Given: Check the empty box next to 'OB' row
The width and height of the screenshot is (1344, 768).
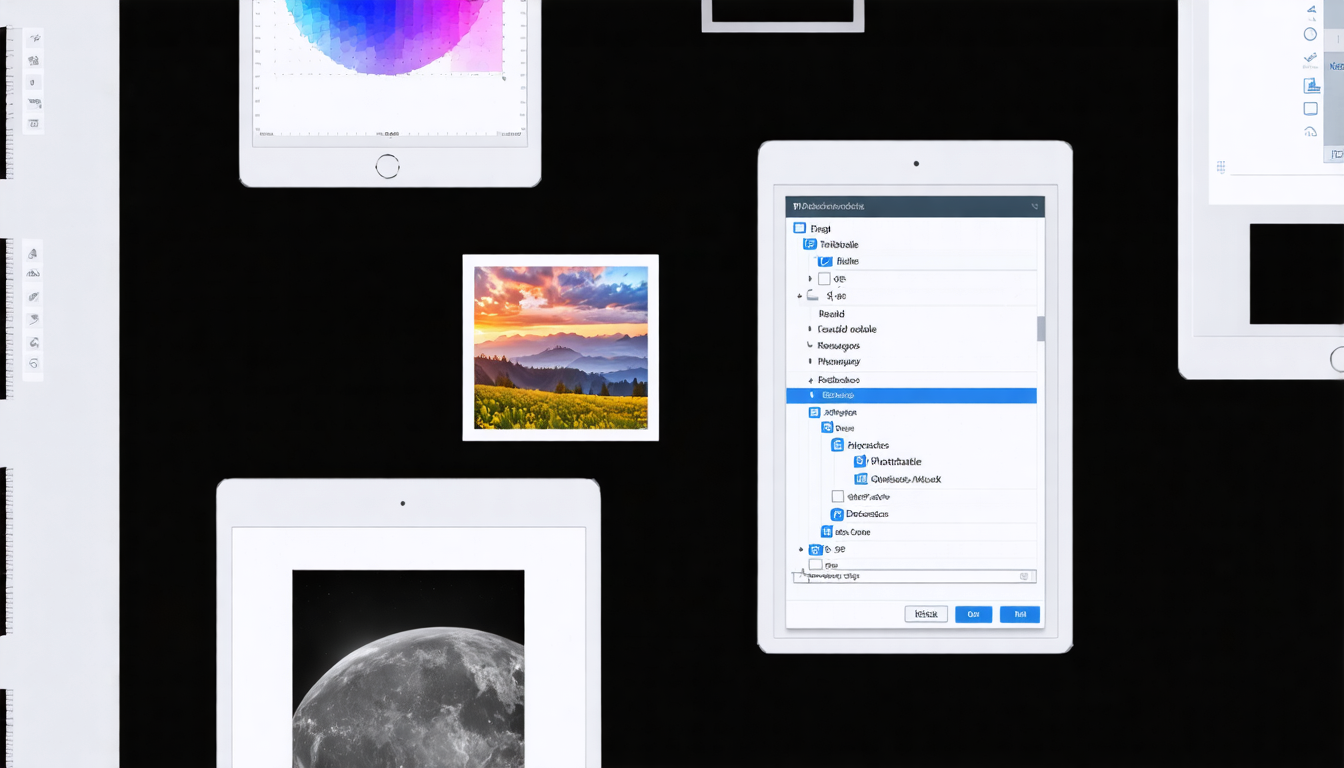Looking at the screenshot, I should click(824, 279).
